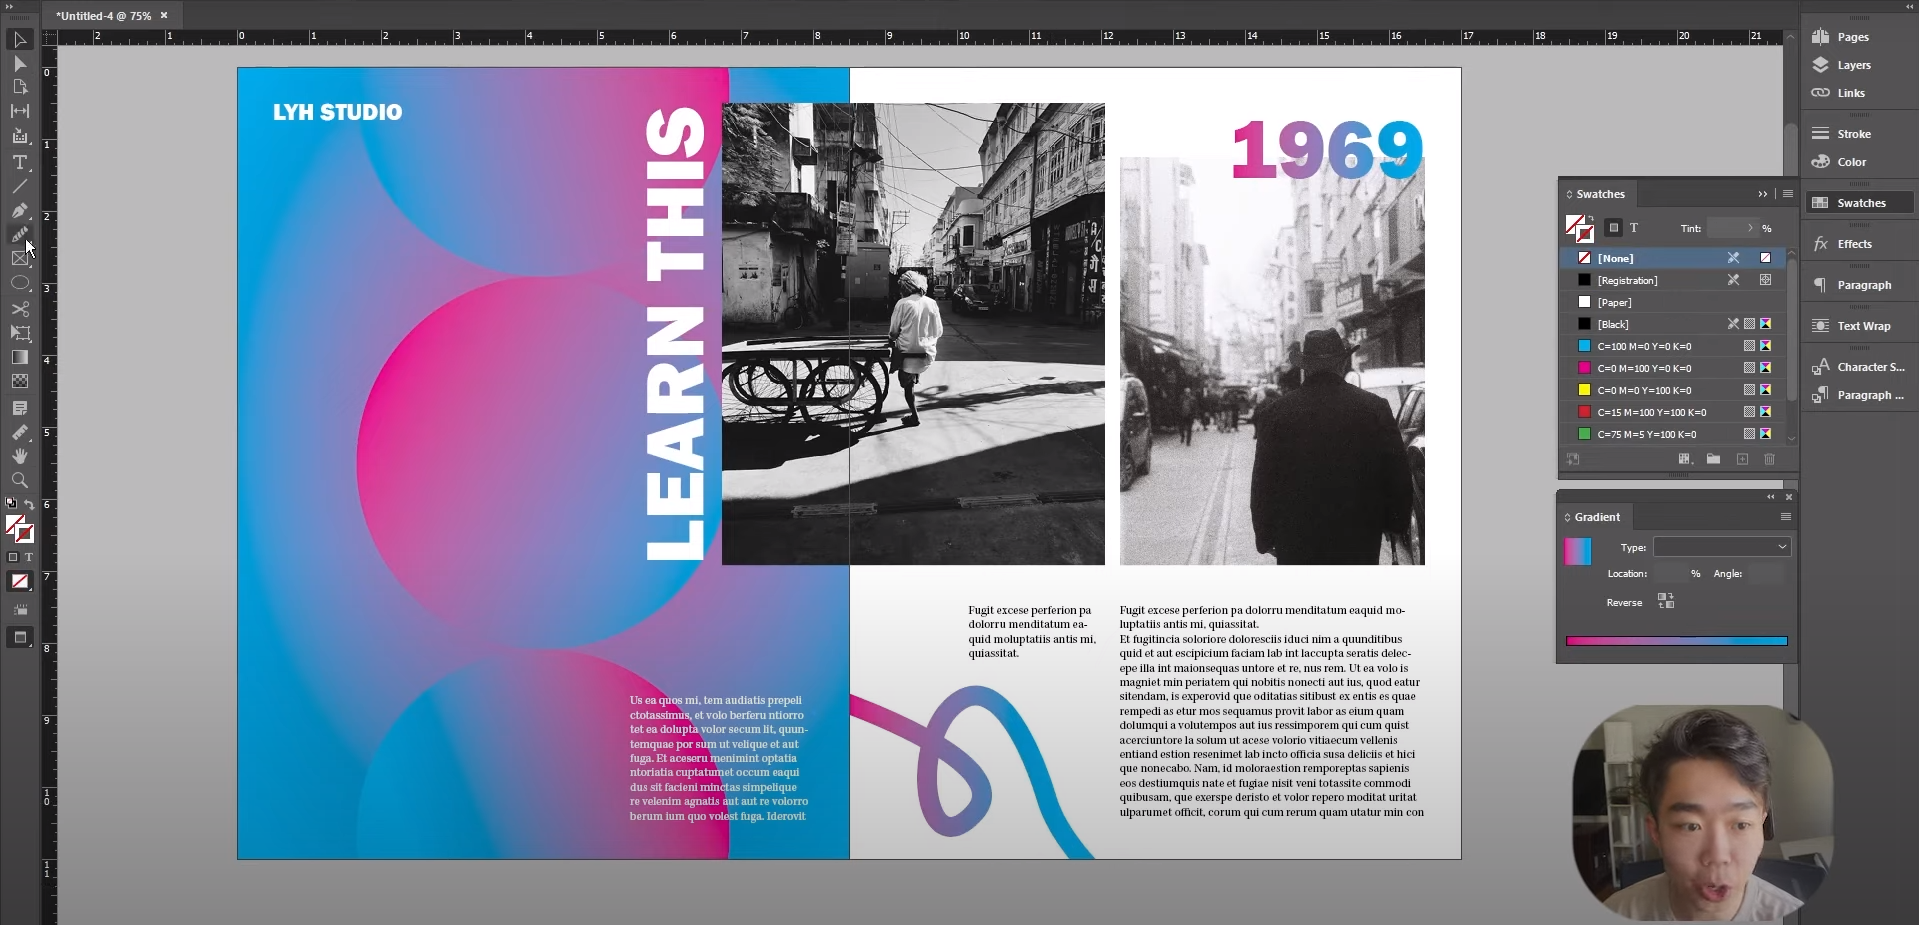Open the Swatches panel flyout menu

1788,194
